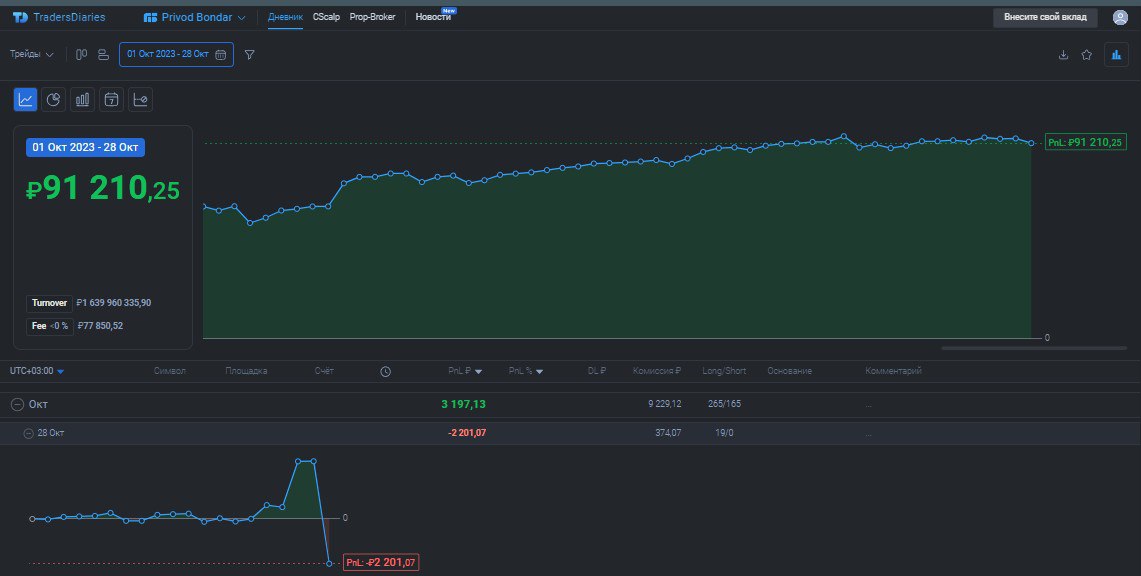
Task: Click the favorites star icon
Action: (1087, 55)
